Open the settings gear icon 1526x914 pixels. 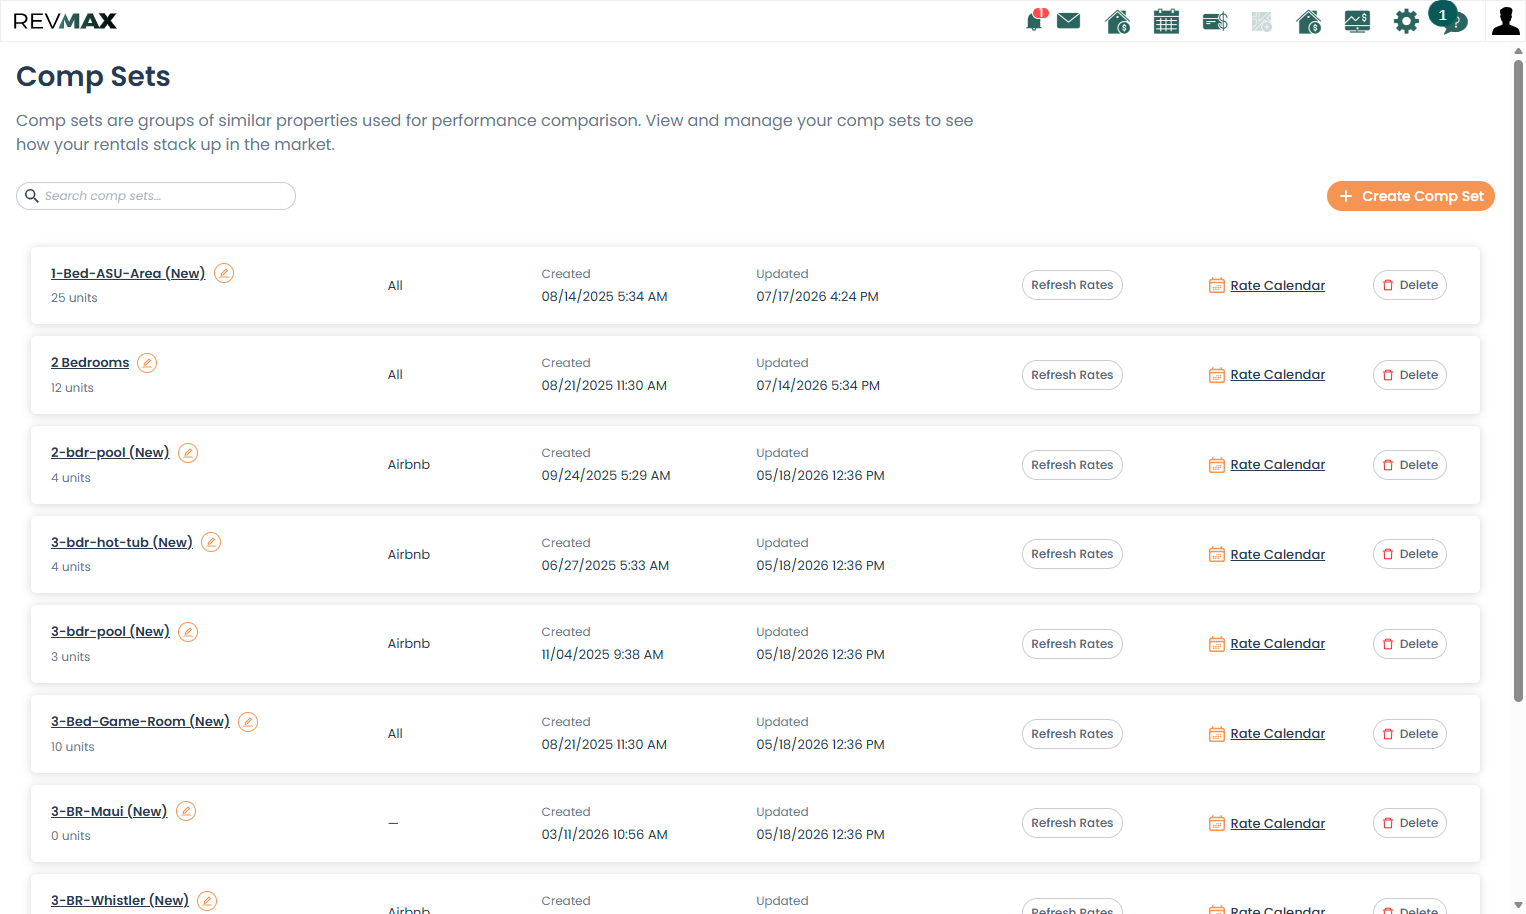click(1406, 21)
